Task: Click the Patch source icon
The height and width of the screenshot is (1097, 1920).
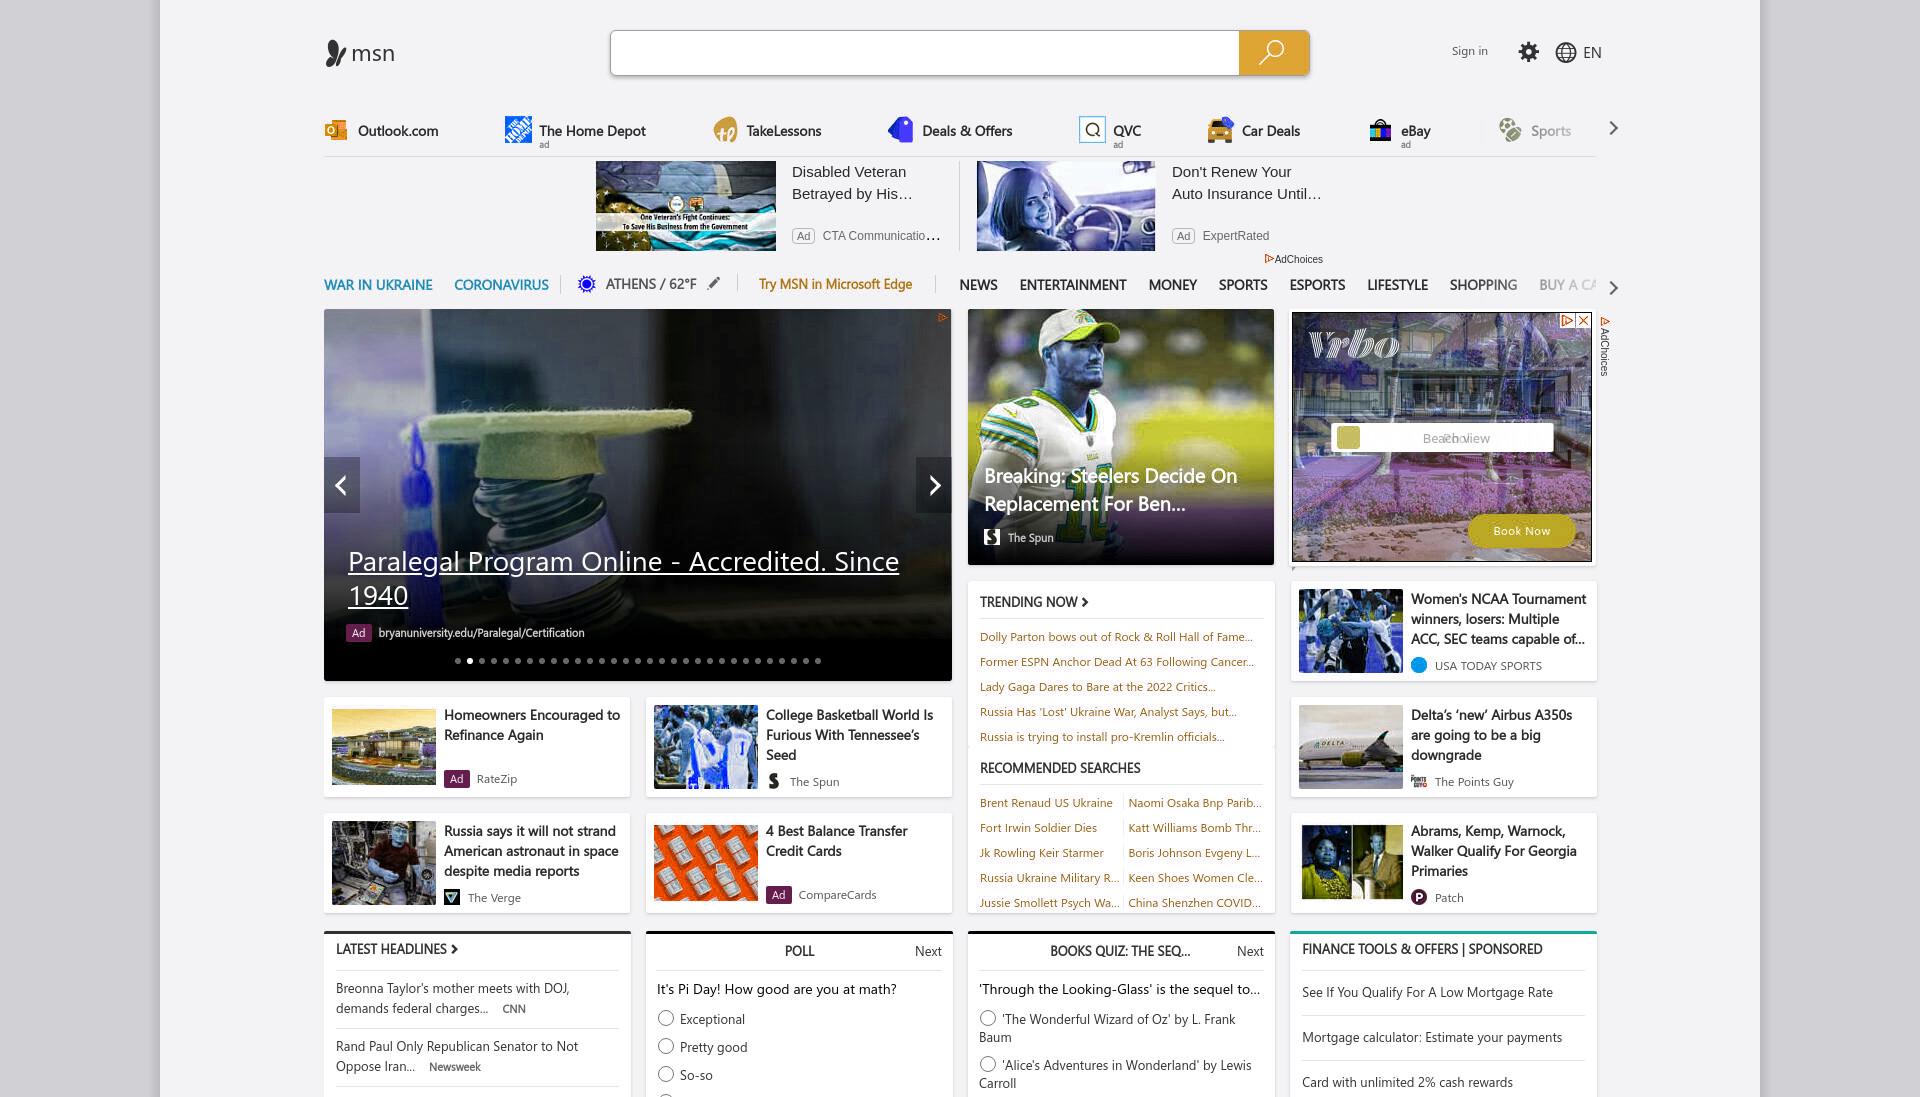Action: pos(1419,897)
